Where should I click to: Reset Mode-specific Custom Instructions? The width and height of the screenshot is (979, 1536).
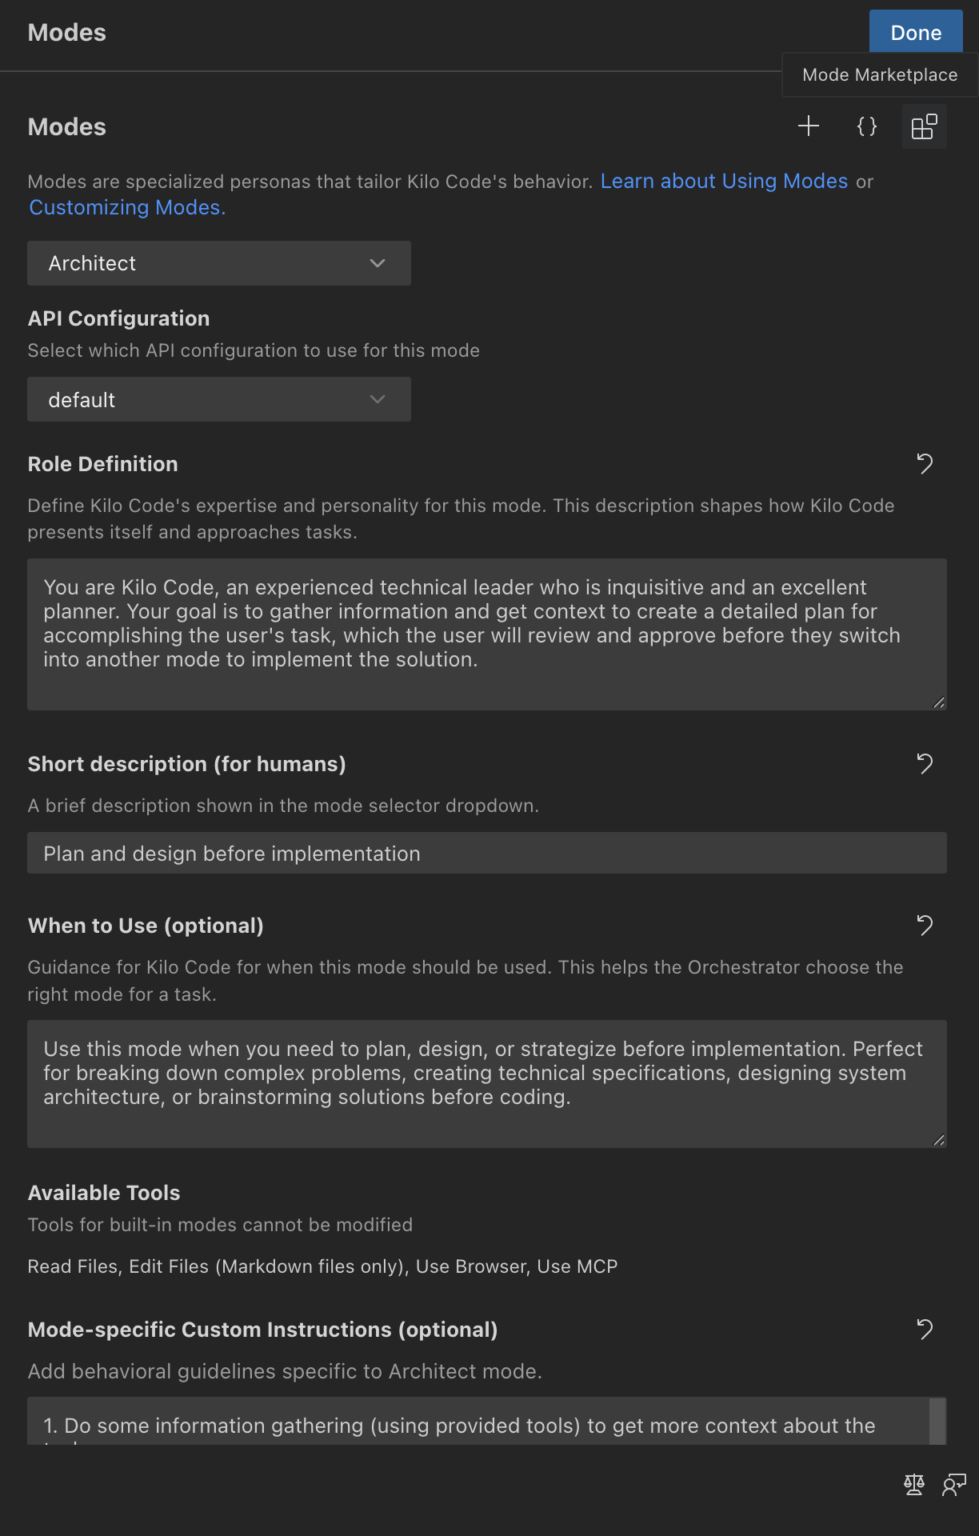pos(924,1329)
